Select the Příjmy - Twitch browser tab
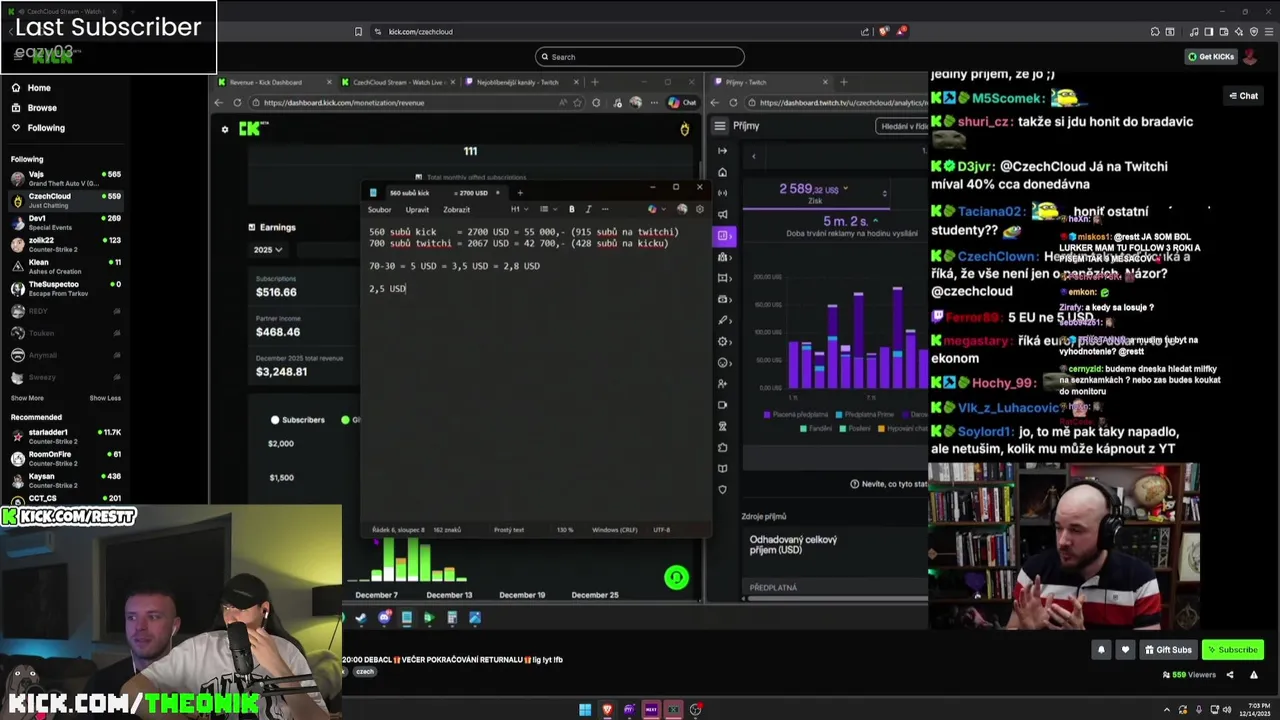This screenshot has height=720, width=1280. [x=770, y=82]
